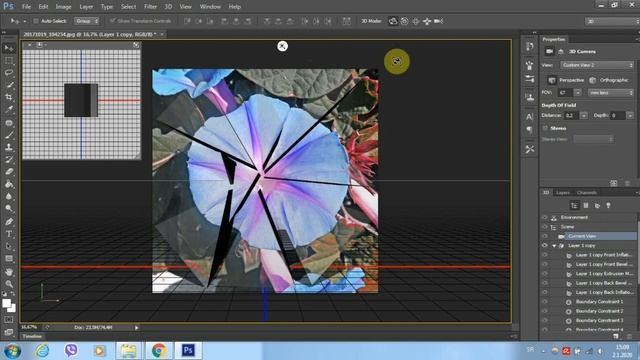The image size is (640, 360).
Task: Toggle visibility of Boundary Constraint 1
Action: [x=544, y=302]
